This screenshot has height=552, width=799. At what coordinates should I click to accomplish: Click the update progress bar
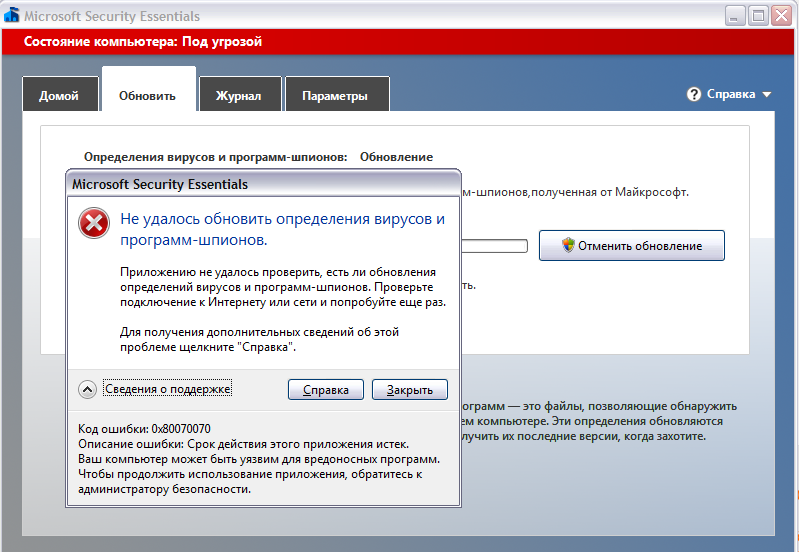(494, 246)
